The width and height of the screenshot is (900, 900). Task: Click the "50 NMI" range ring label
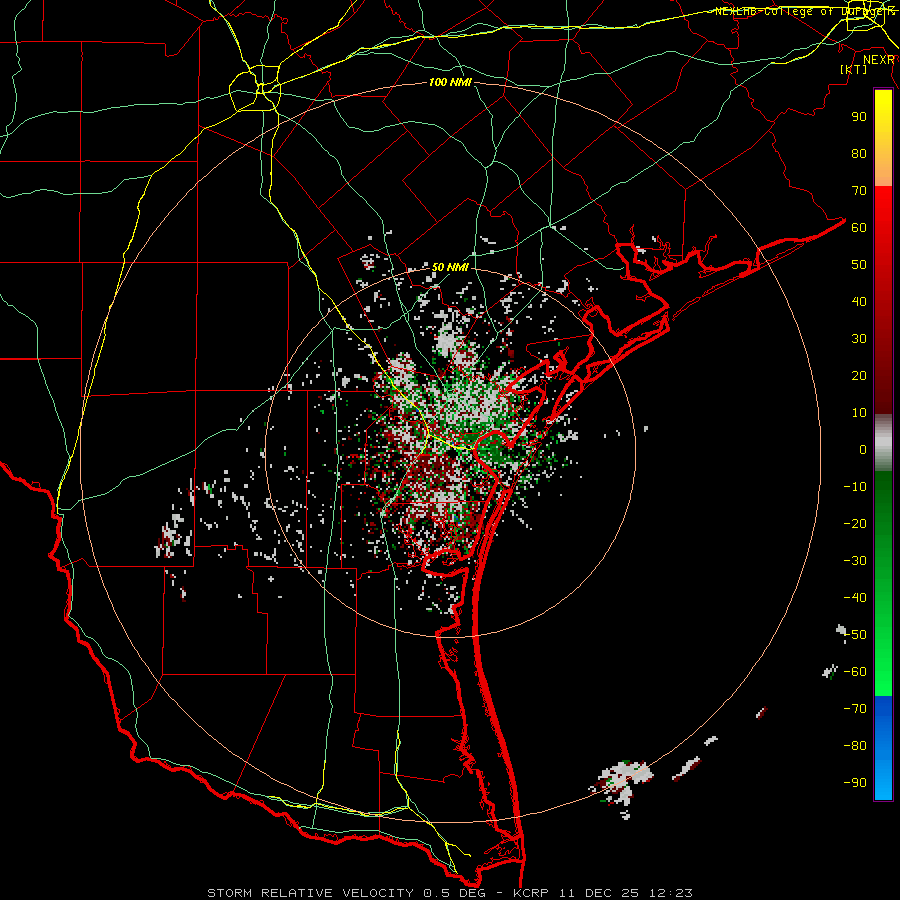[x=450, y=267]
